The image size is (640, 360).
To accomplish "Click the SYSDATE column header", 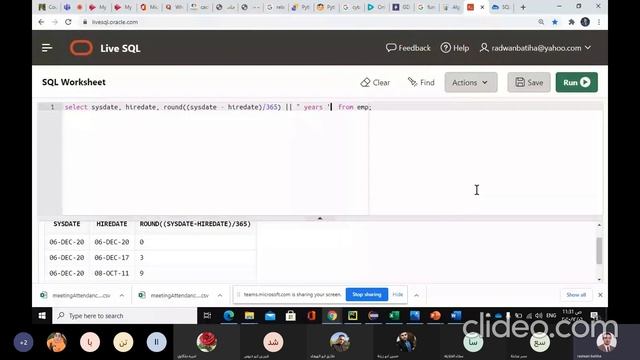I will (x=67, y=224).
